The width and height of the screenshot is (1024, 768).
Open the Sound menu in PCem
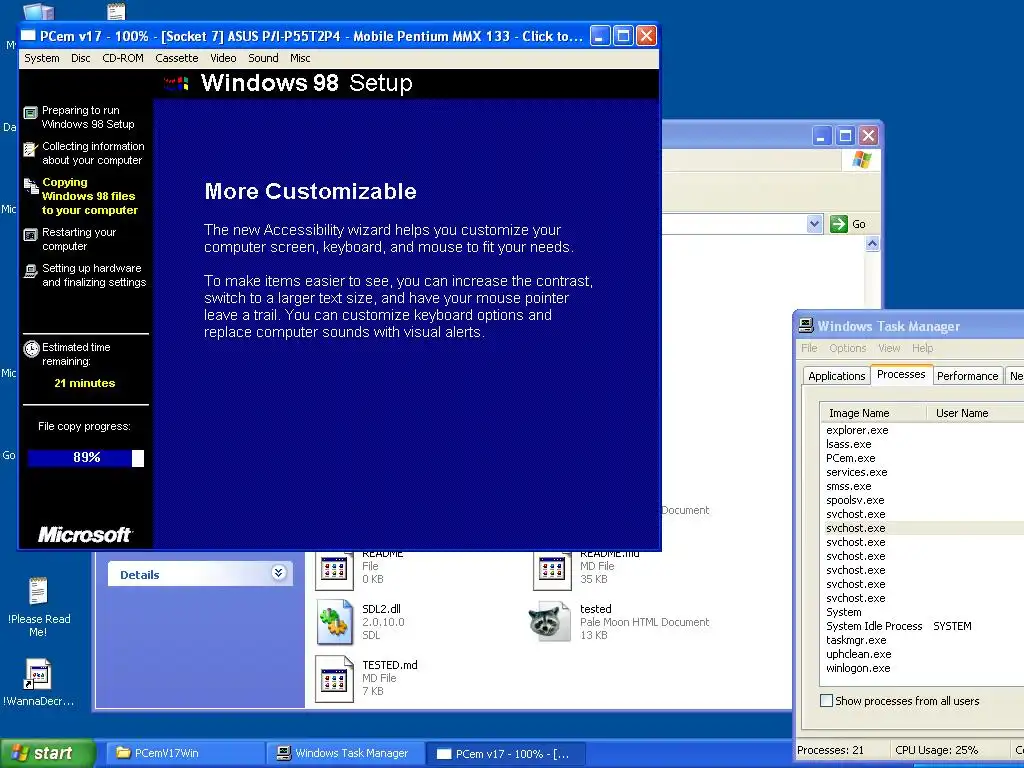[x=263, y=58]
